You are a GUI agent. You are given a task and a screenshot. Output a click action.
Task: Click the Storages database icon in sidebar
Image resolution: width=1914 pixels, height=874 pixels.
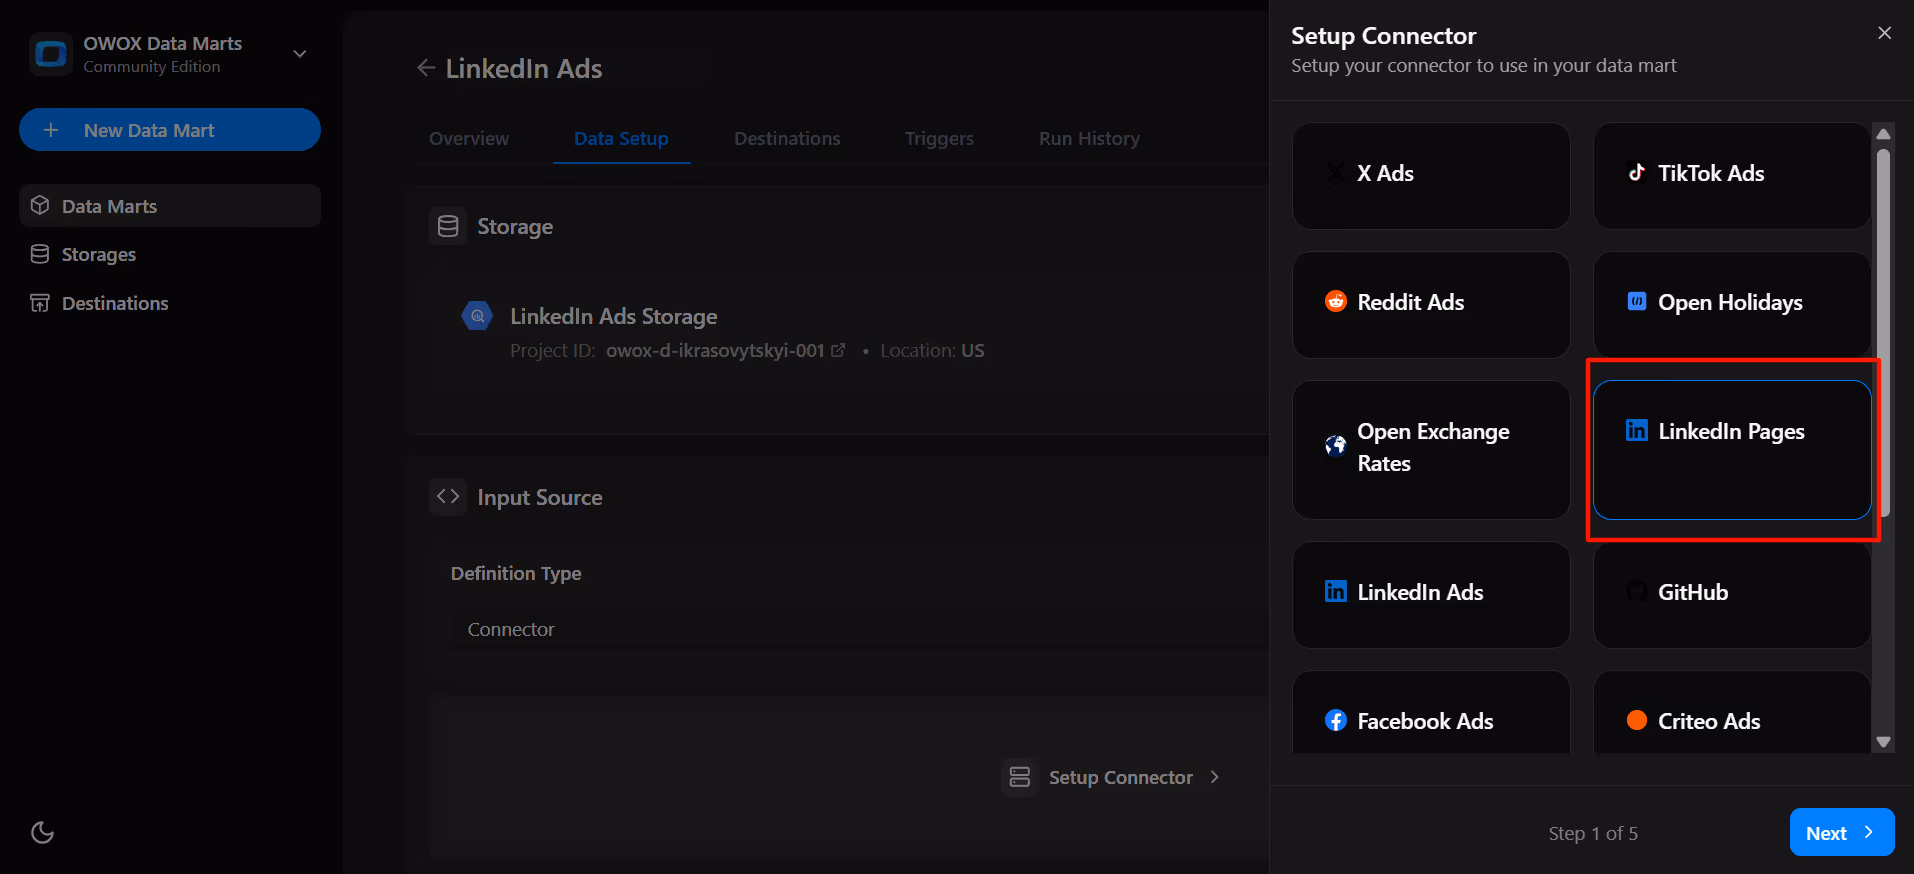40,254
